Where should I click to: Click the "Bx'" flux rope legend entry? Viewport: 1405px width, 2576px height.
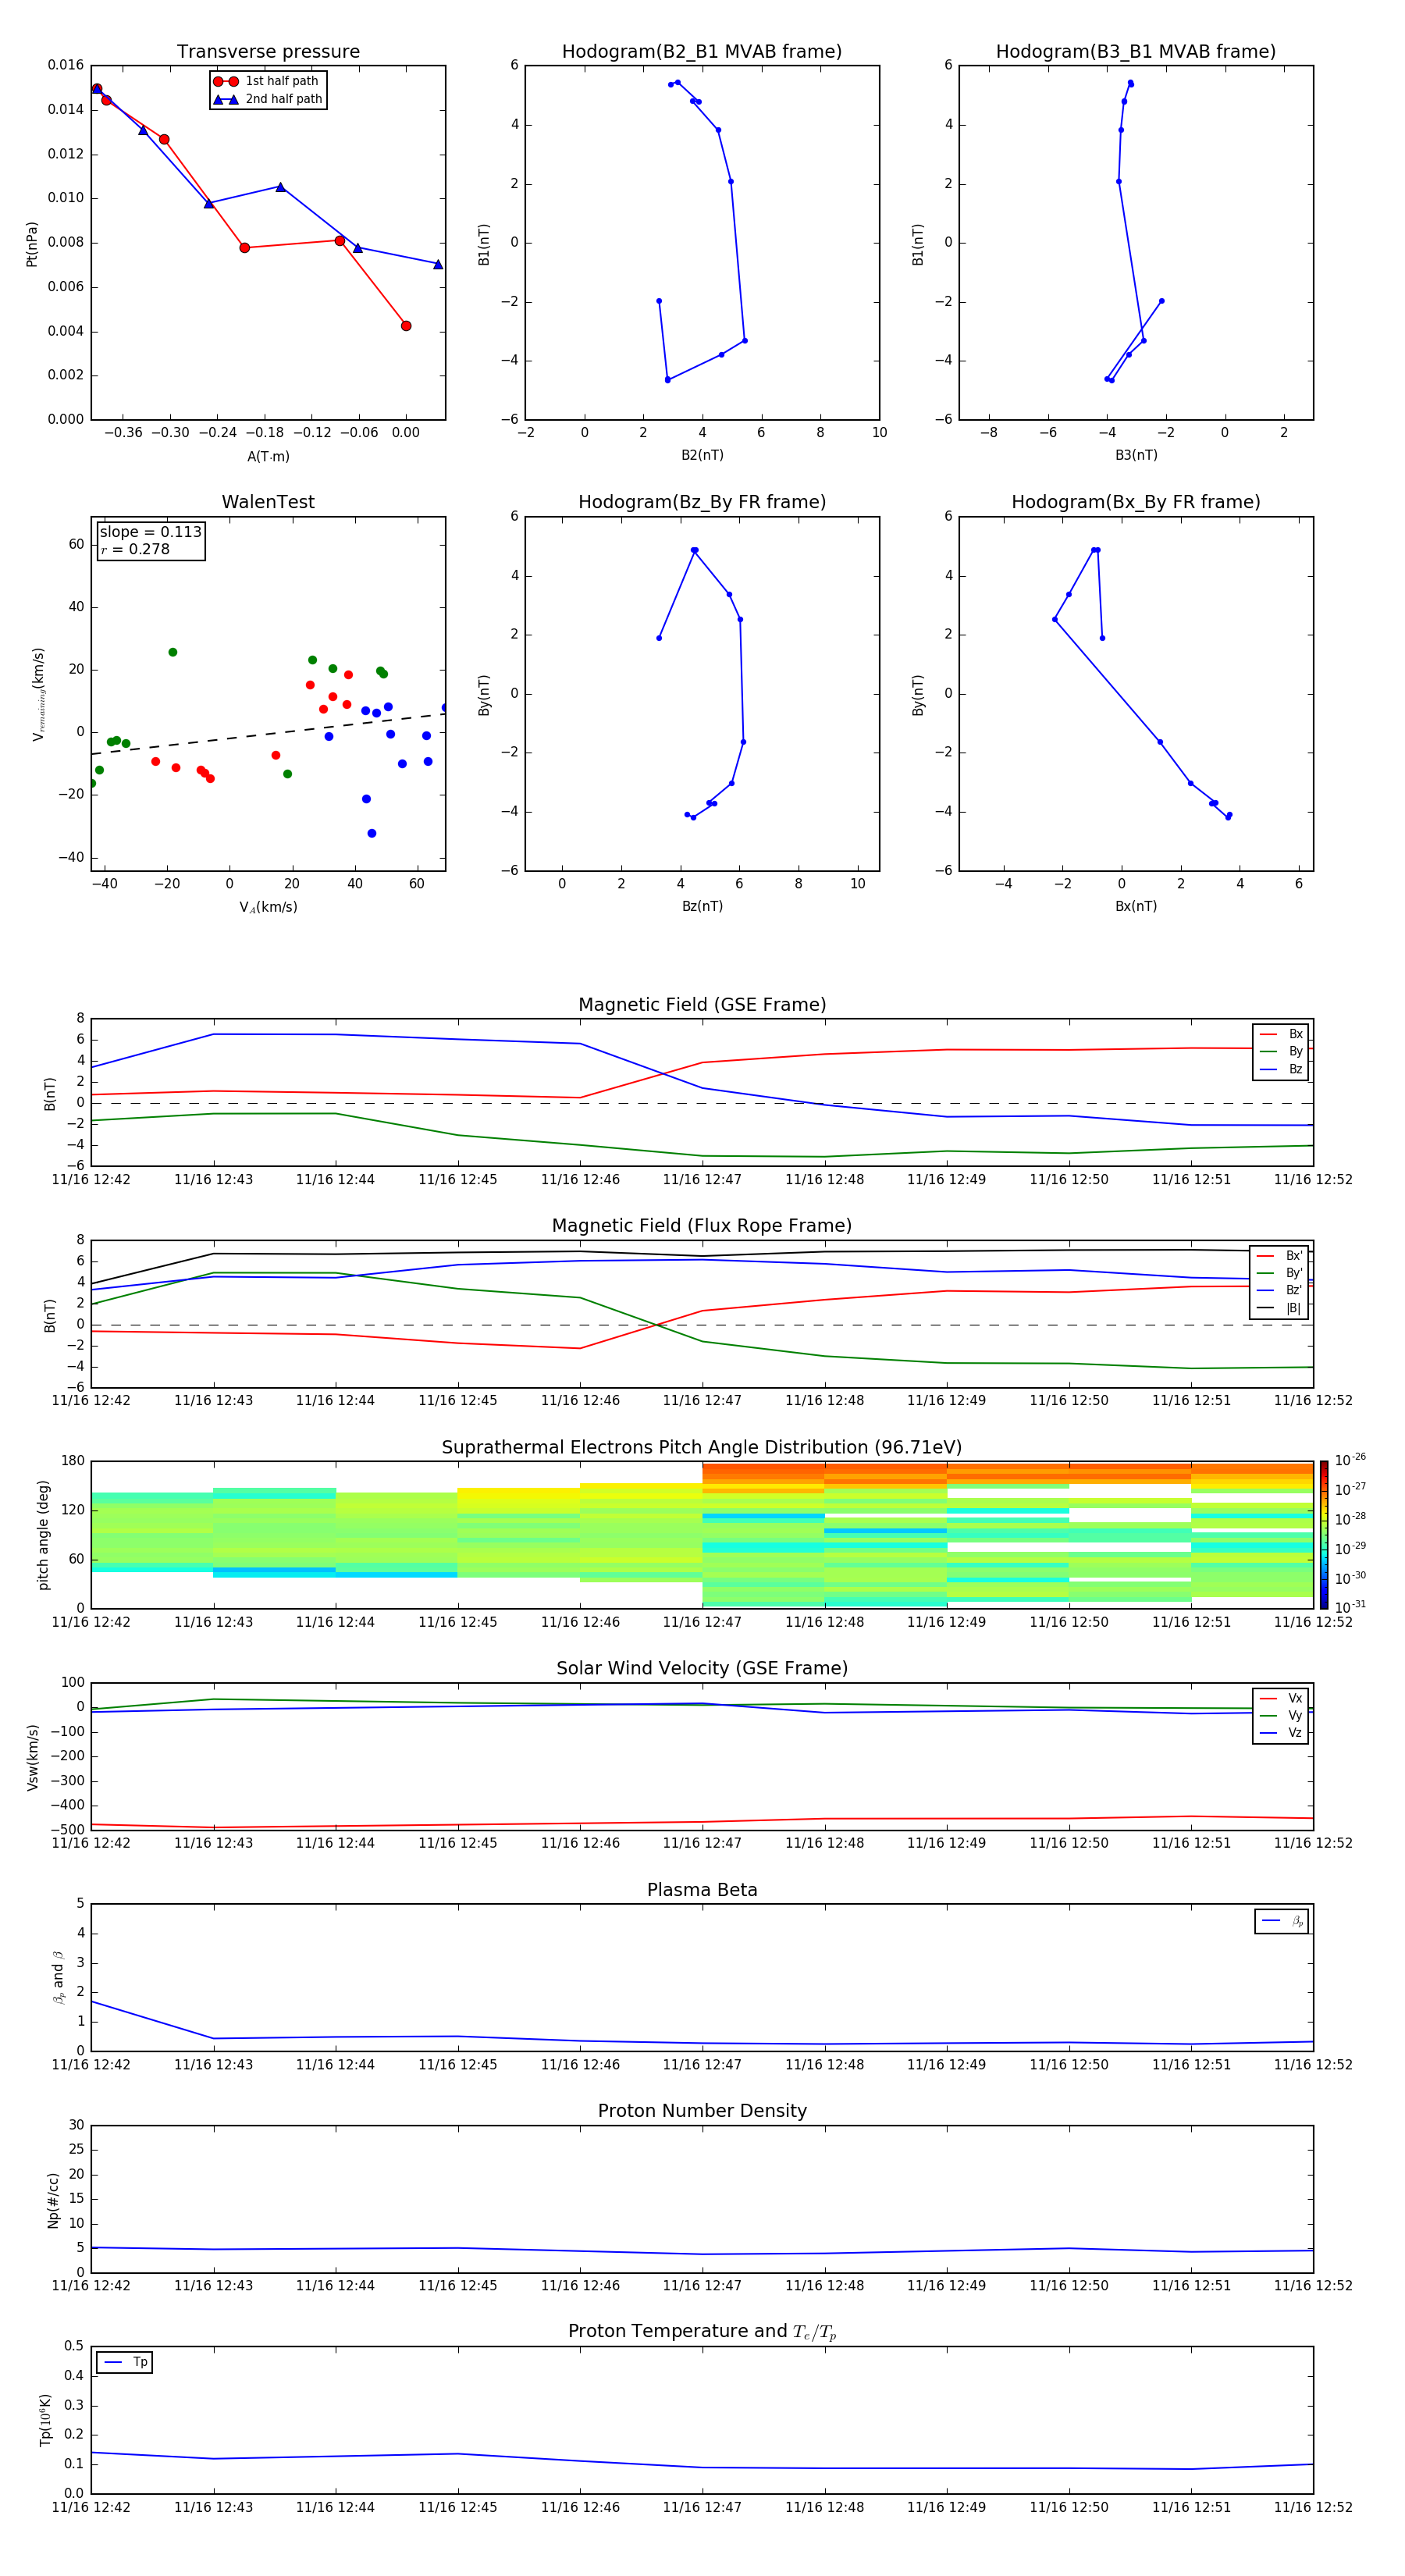pyautogui.click(x=1280, y=1256)
